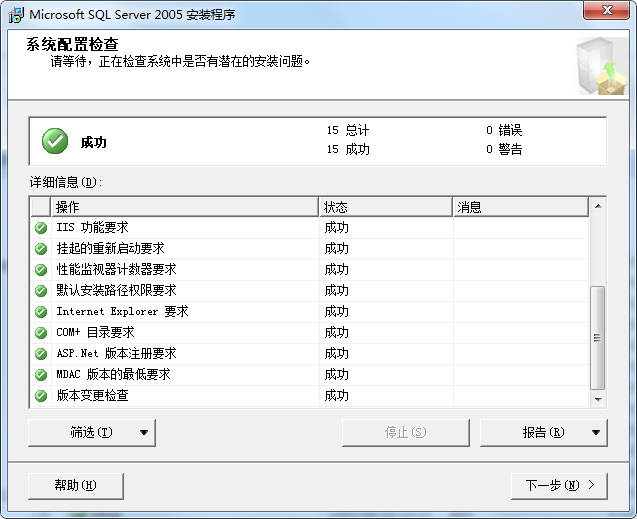Close the installer window
This screenshot has width=637, height=519.
[607, 10]
